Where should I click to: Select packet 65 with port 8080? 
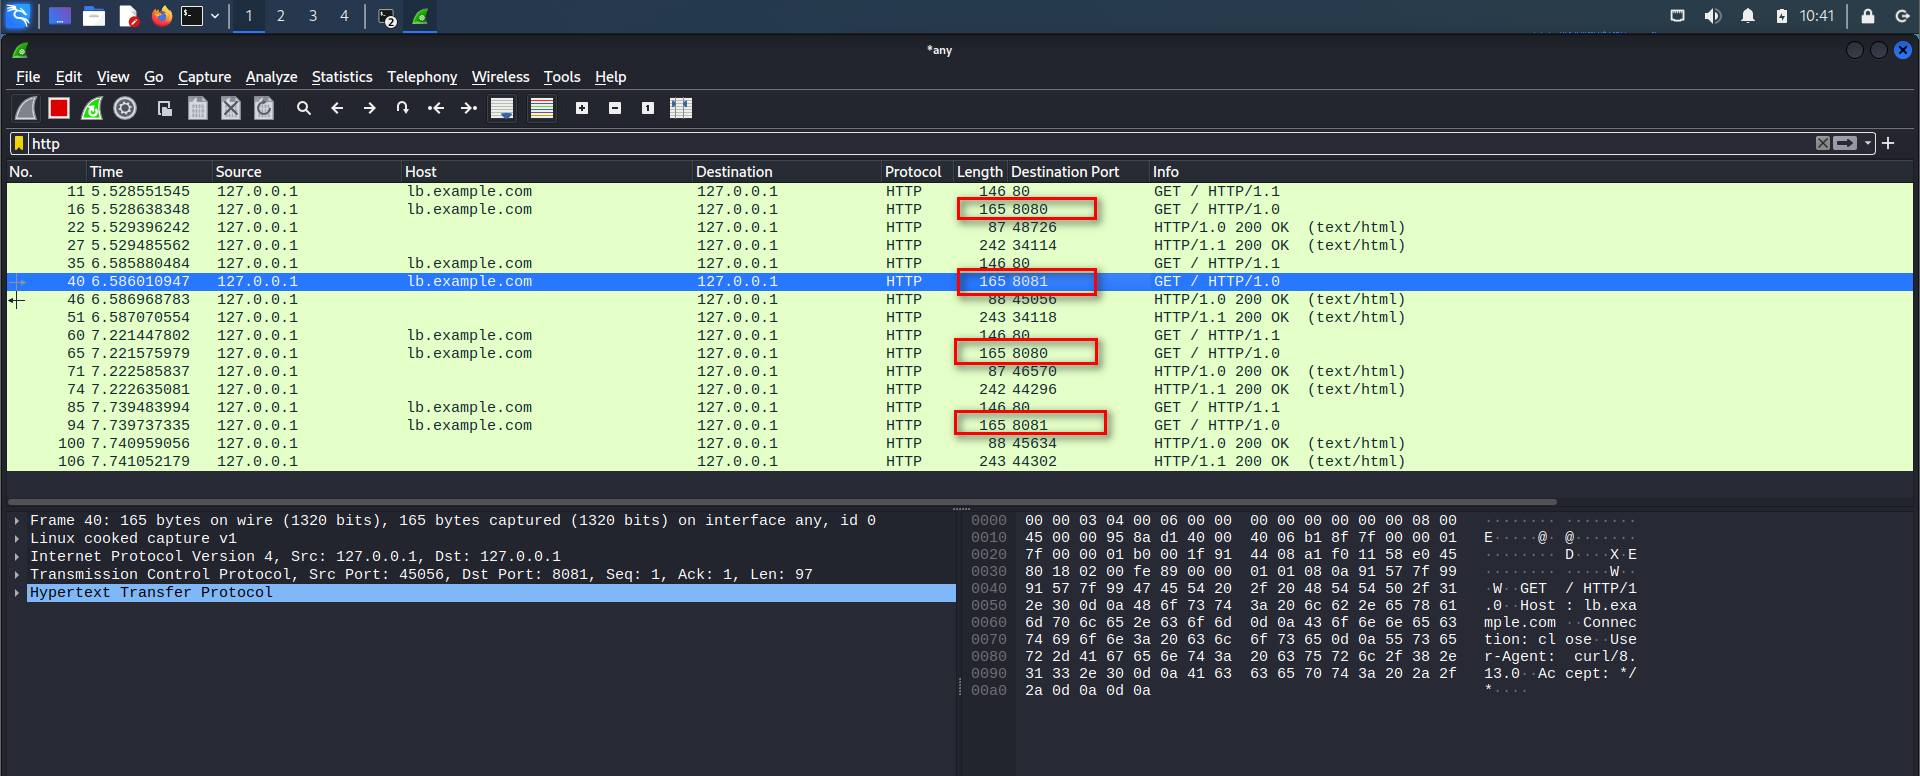click(x=960, y=353)
